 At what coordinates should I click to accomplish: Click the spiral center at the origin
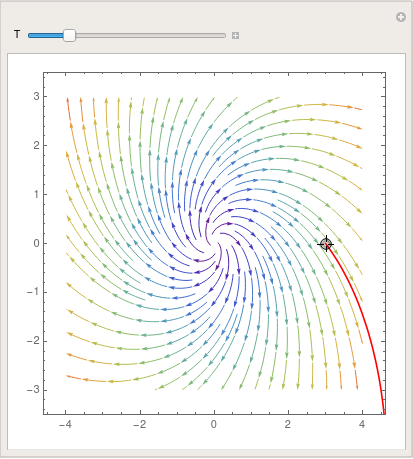point(214,243)
